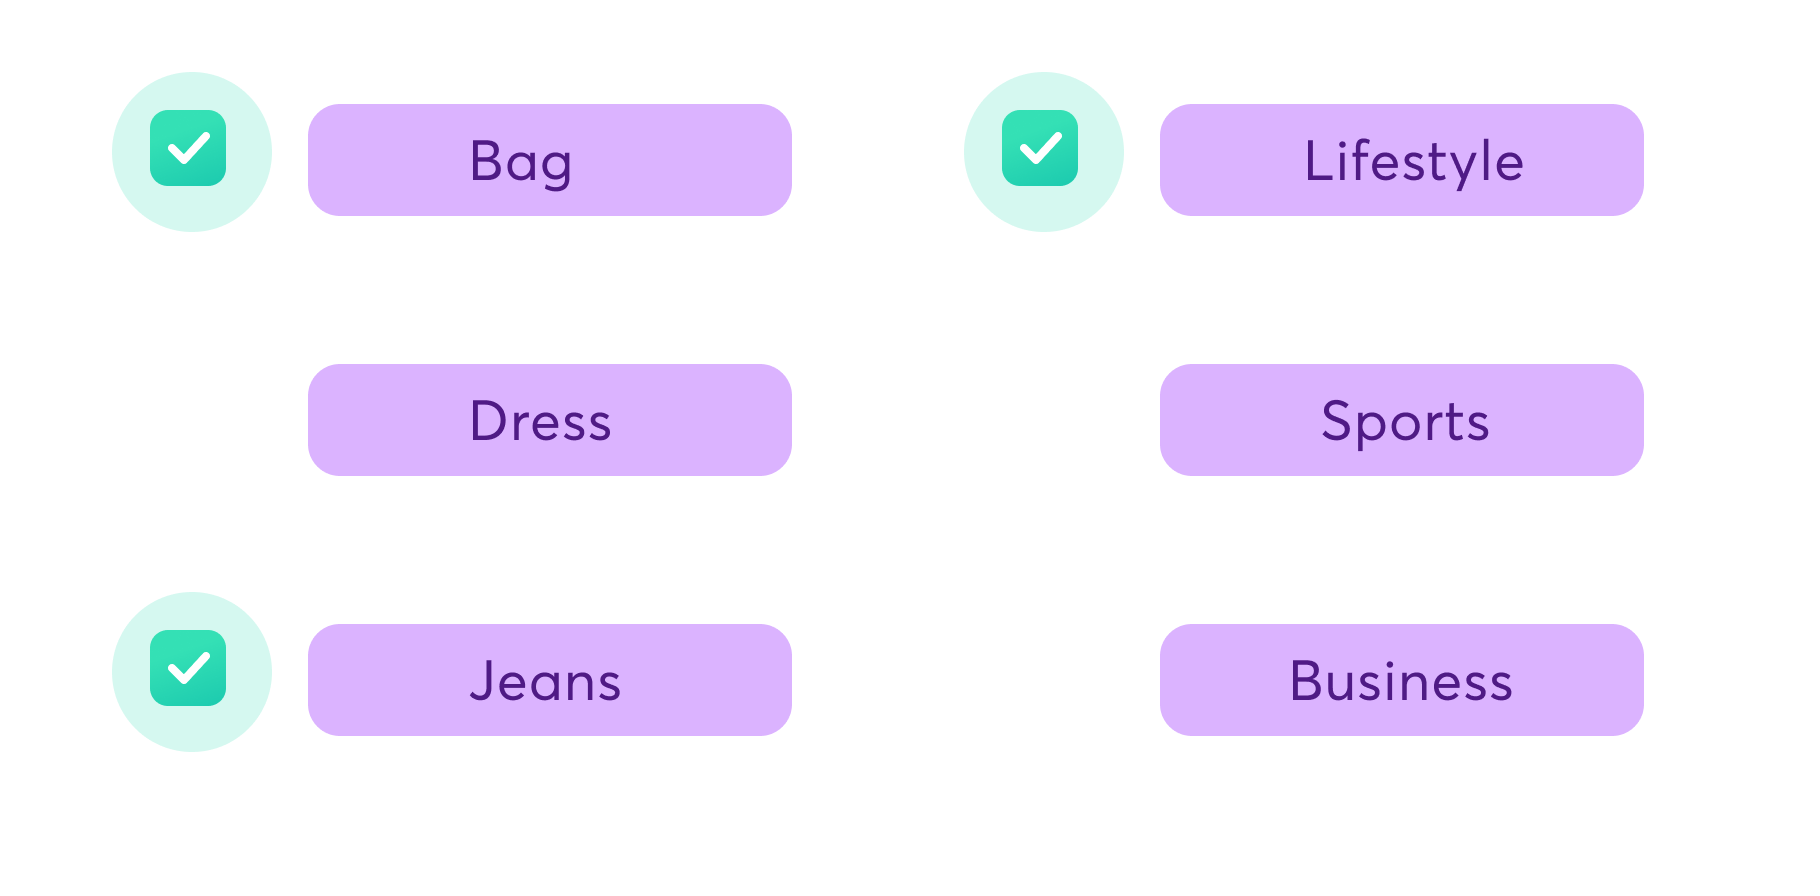Screen dimensions: 1820x896
Task: Uncheck the green checkbox beside Jeans
Action: click(x=188, y=668)
